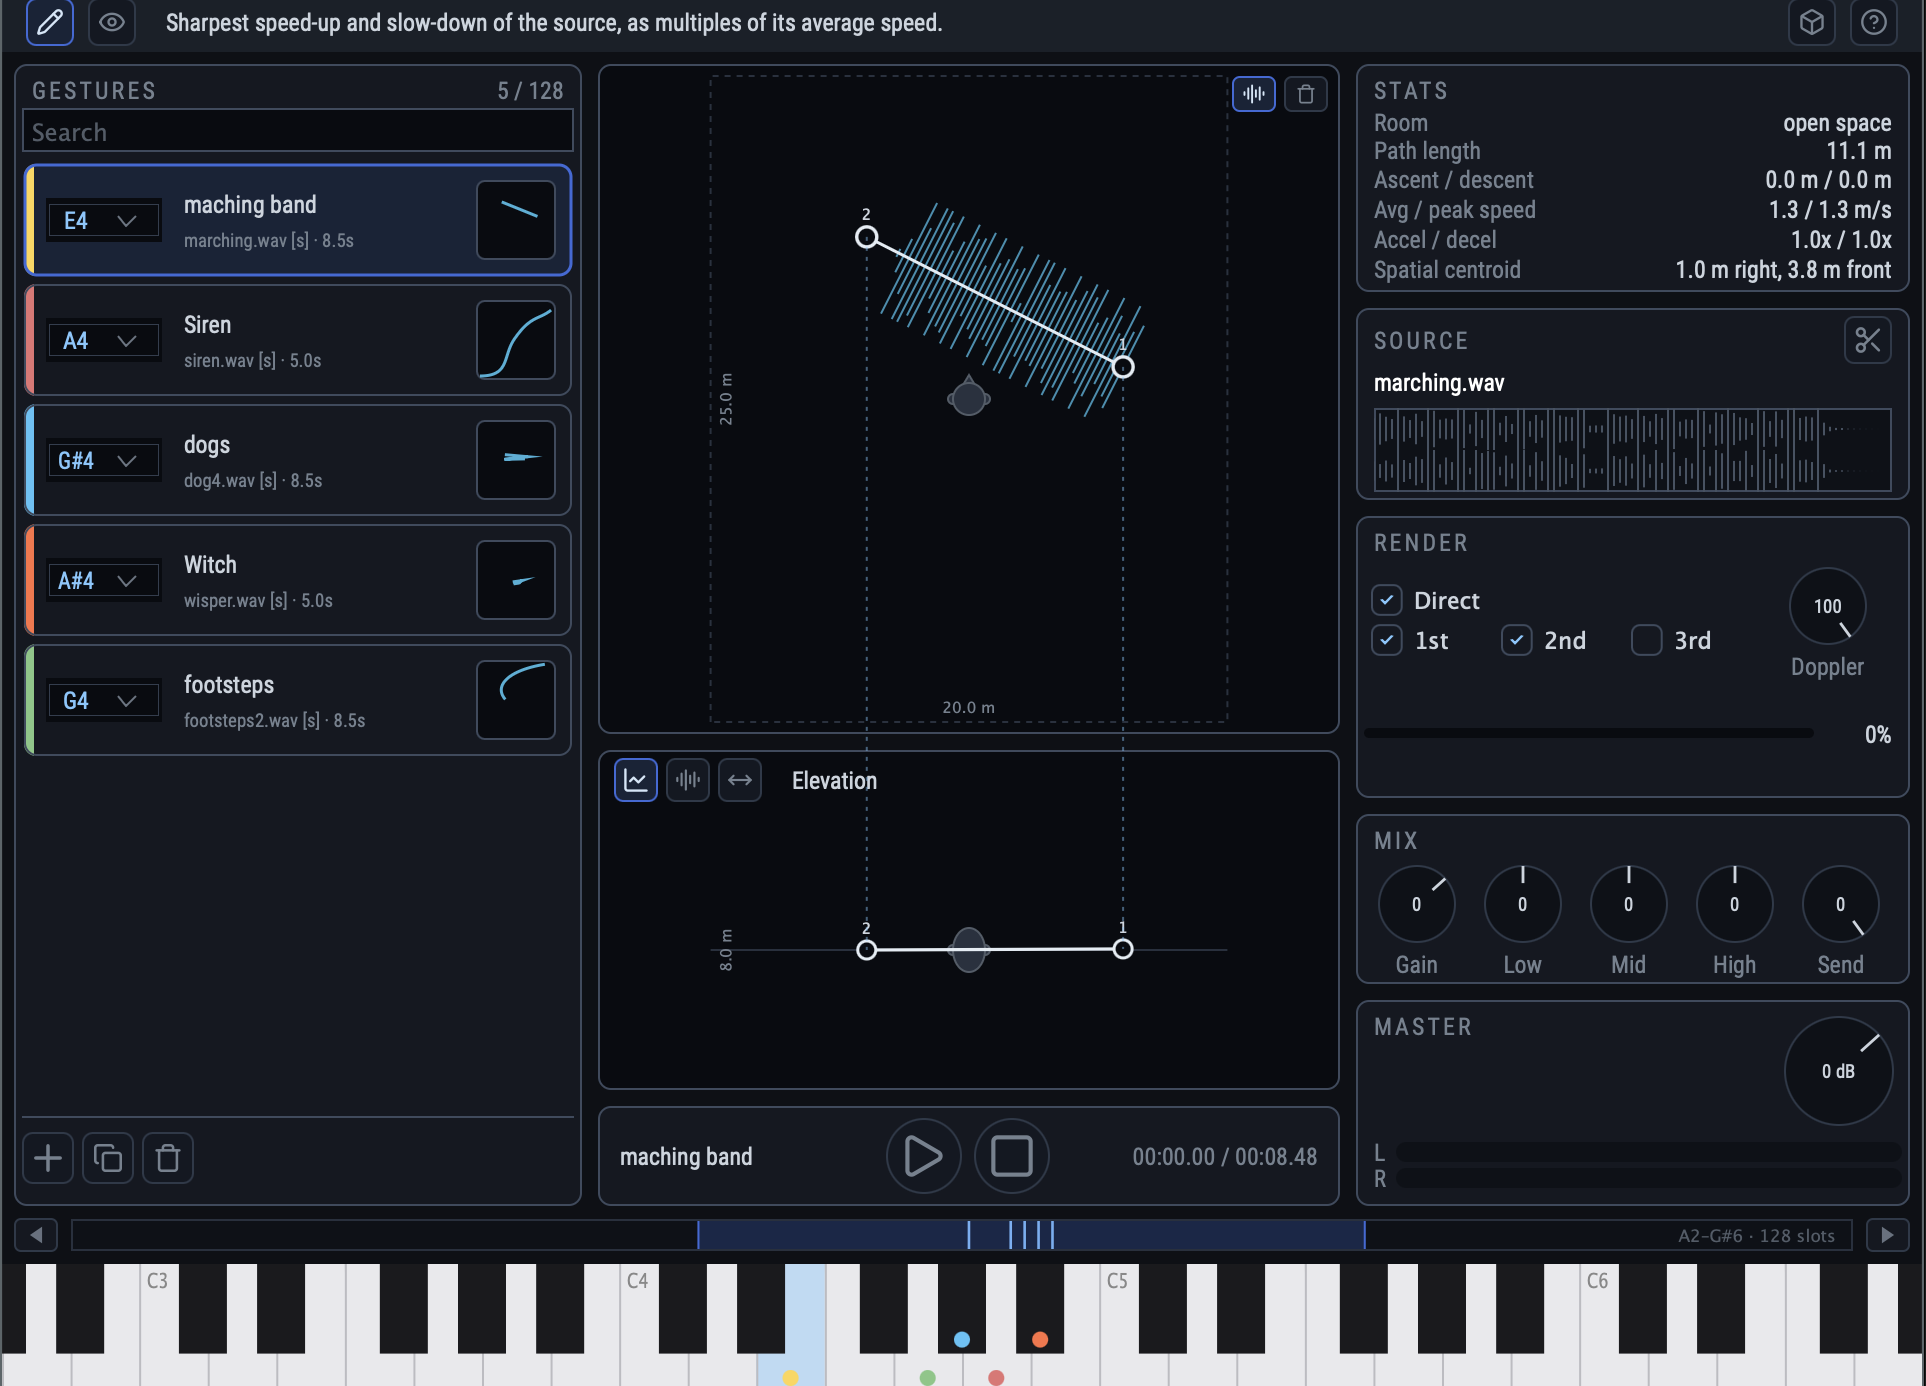The image size is (1926, 1386).
Task: Click the High EQ knob
Action: (1734, 904)
